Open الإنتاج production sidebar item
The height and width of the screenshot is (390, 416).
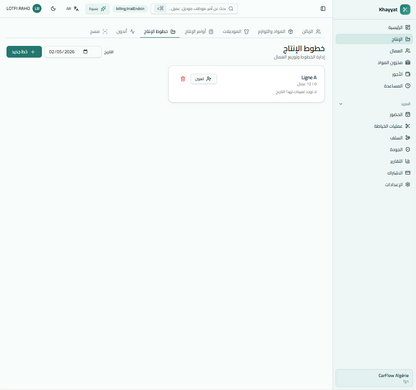[374, 39]
